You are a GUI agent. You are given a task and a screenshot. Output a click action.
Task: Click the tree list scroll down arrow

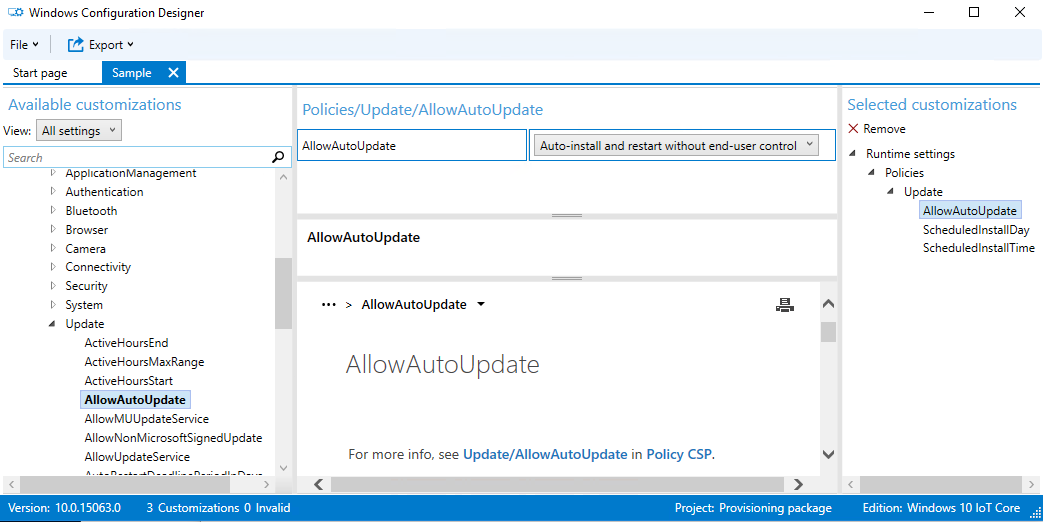click(283, 467)
